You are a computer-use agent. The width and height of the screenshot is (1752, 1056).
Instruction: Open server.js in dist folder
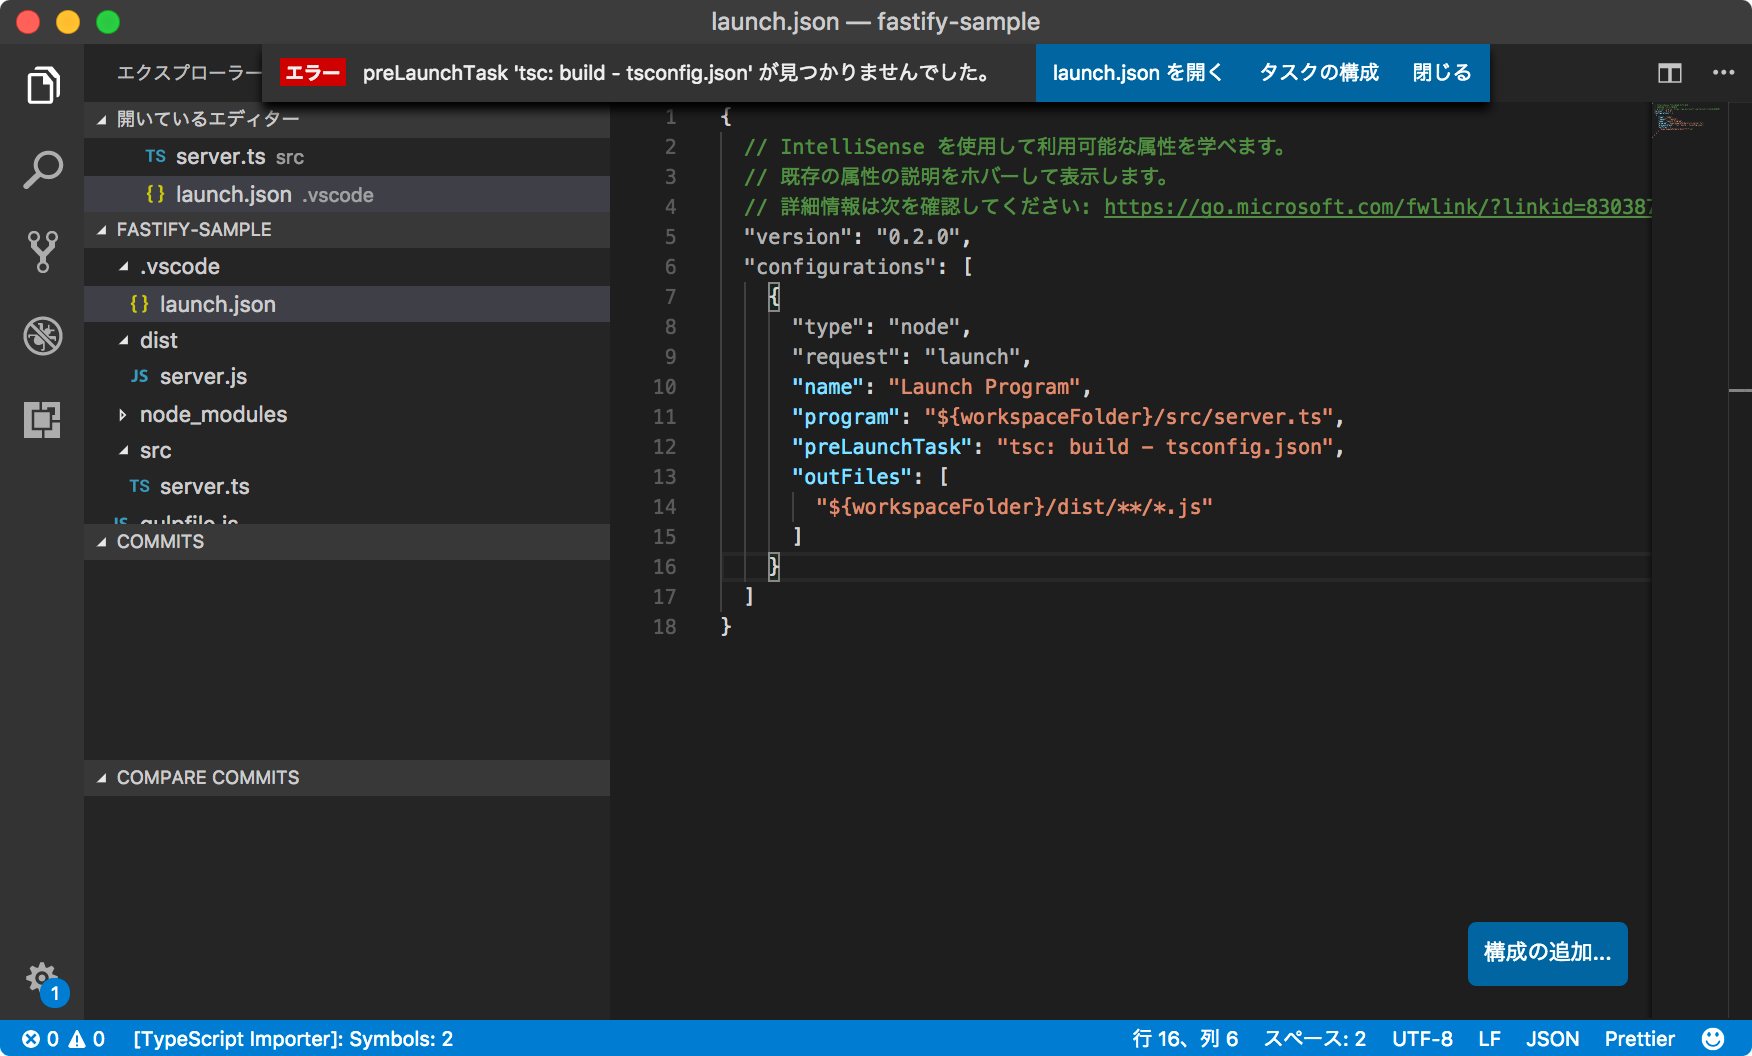[347, 376]
